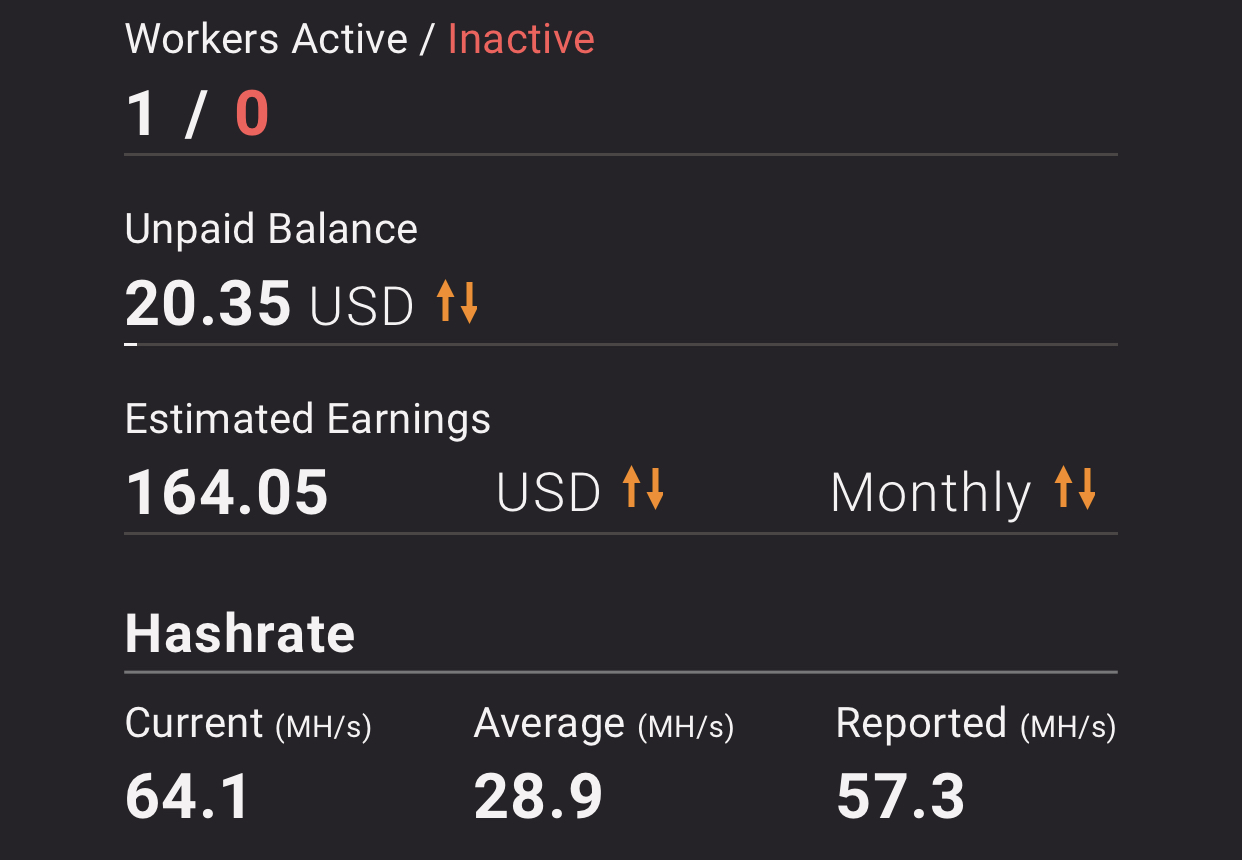
Task: Click the Reported (MH/s) column label
Action: coord(976,724)
